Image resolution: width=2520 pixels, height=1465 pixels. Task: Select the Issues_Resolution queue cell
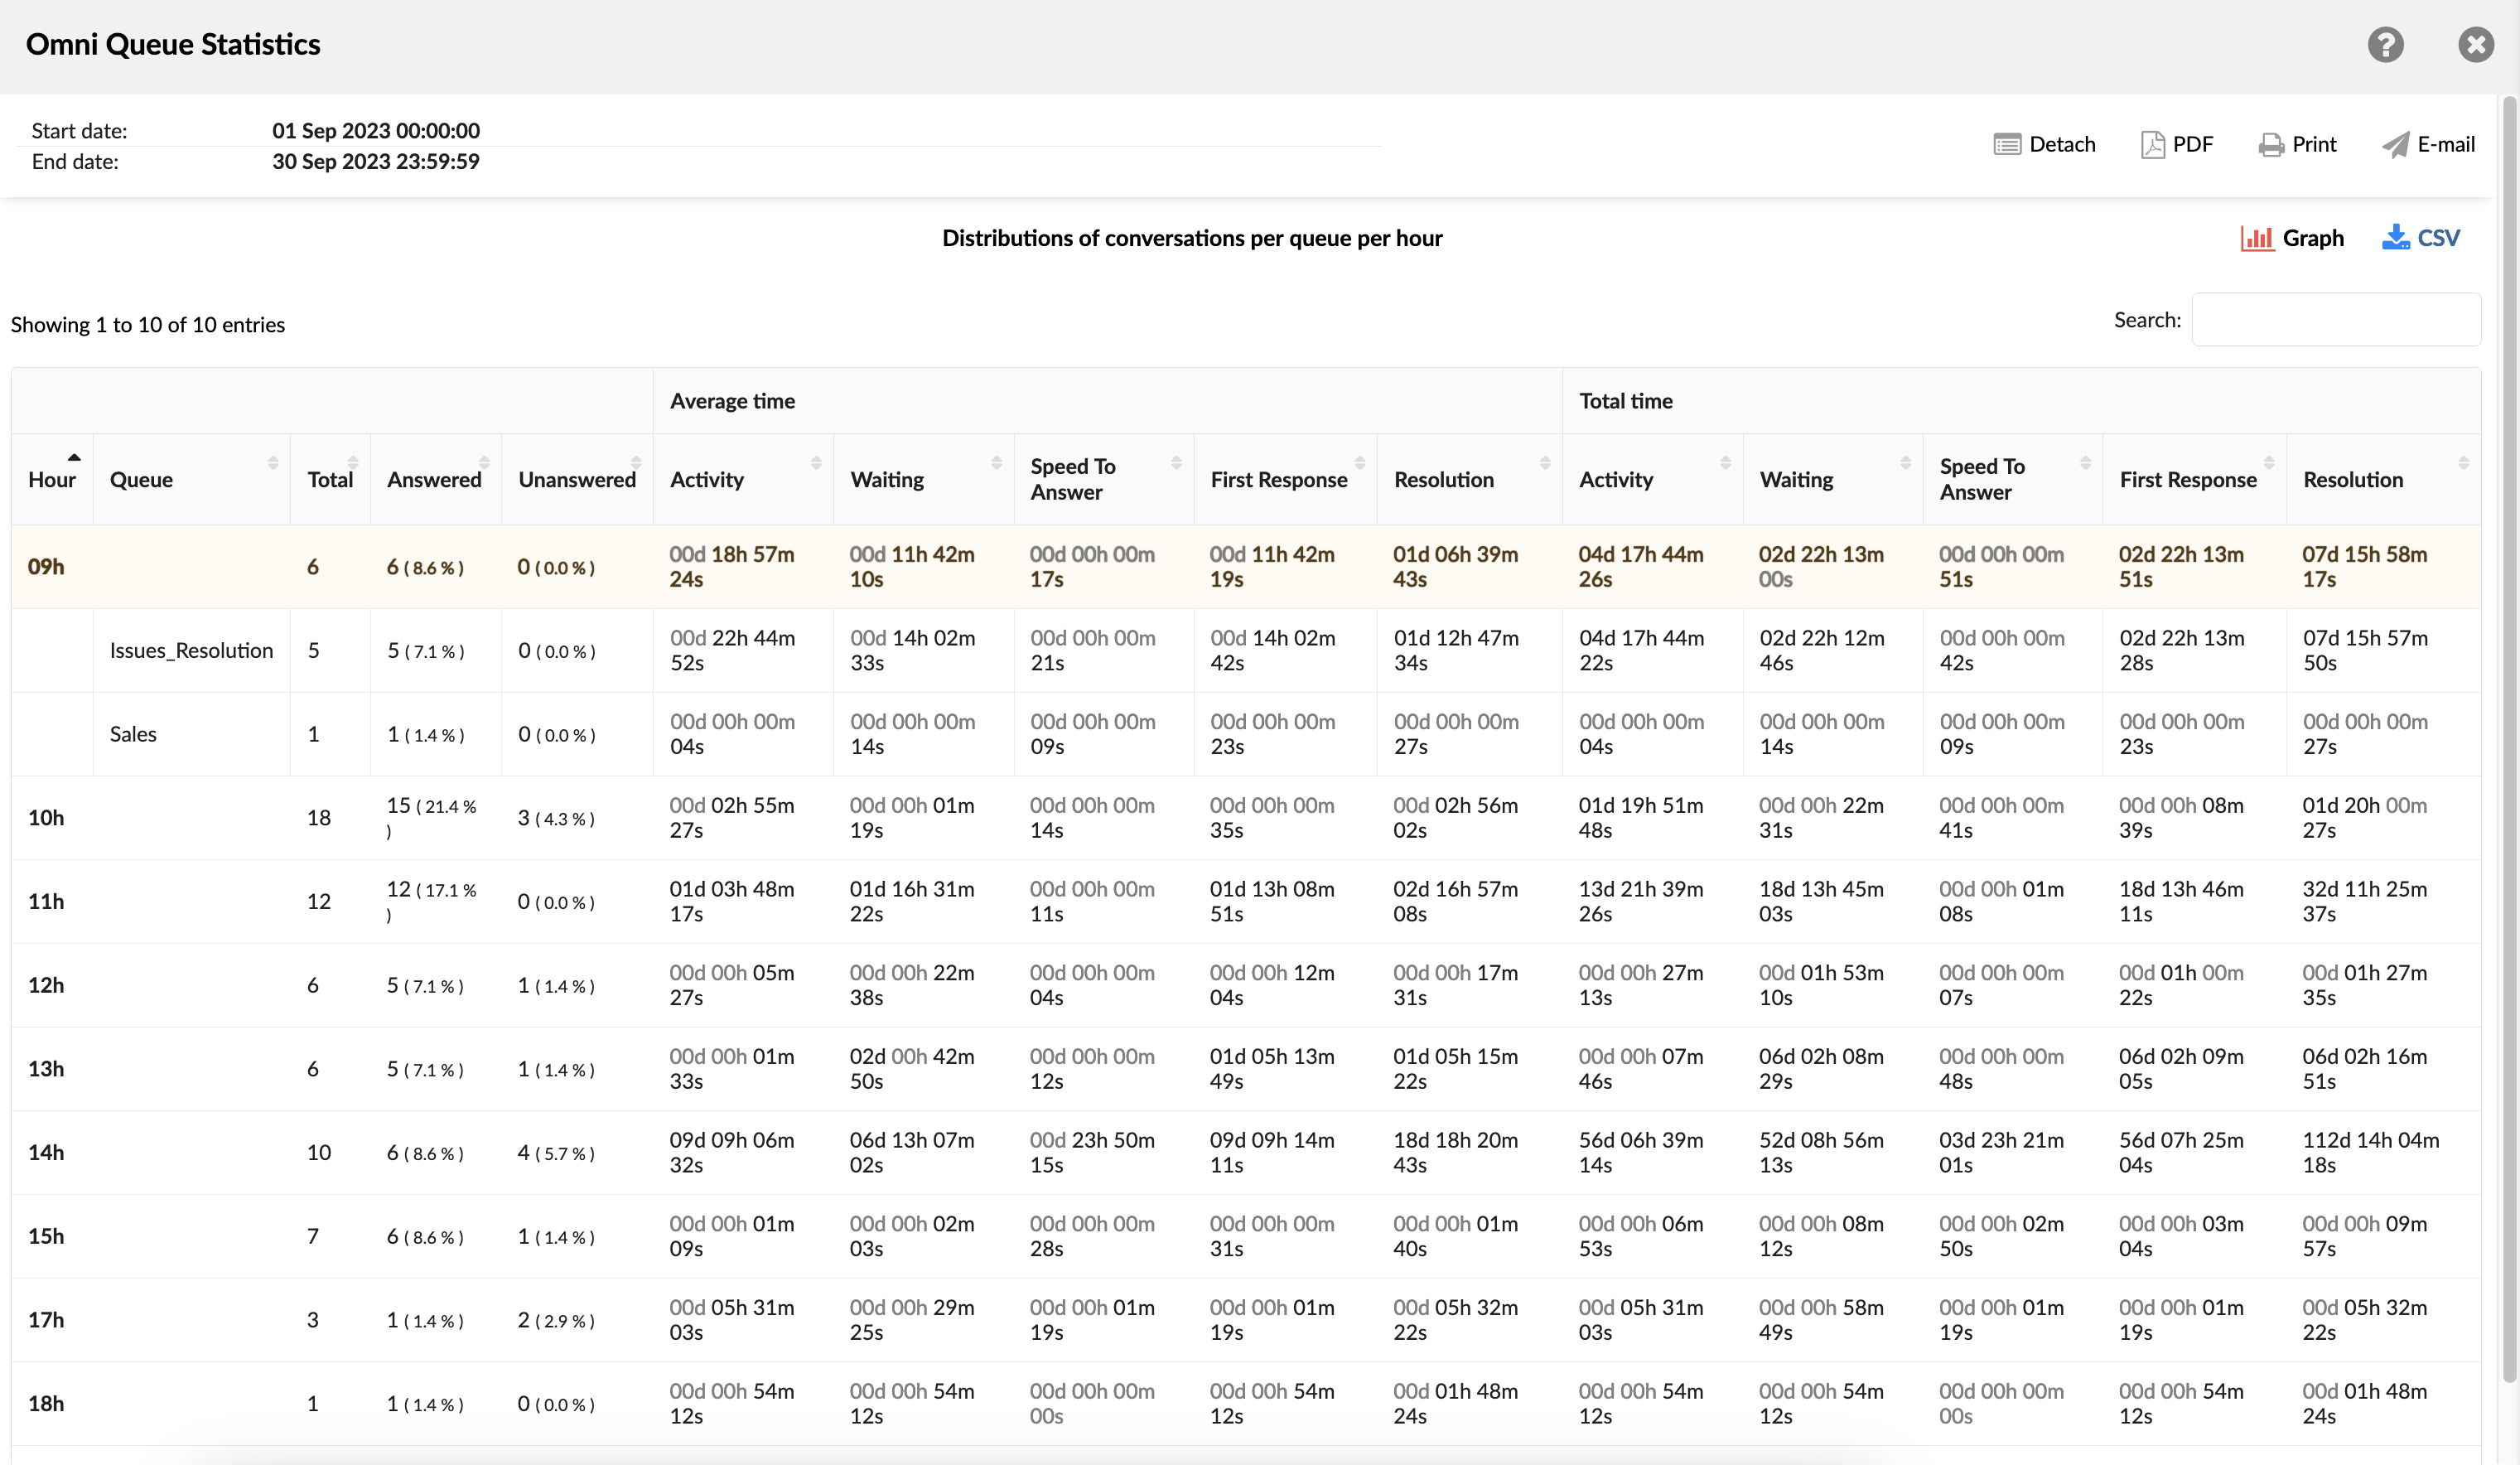pos(191,651)
